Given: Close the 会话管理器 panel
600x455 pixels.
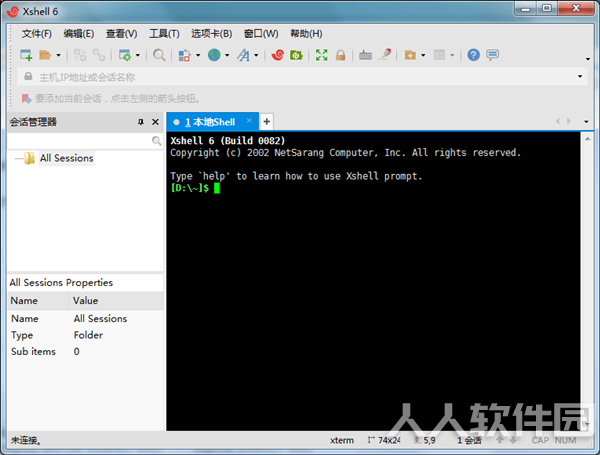Looking at the screenshot, I should pos(155,122).
